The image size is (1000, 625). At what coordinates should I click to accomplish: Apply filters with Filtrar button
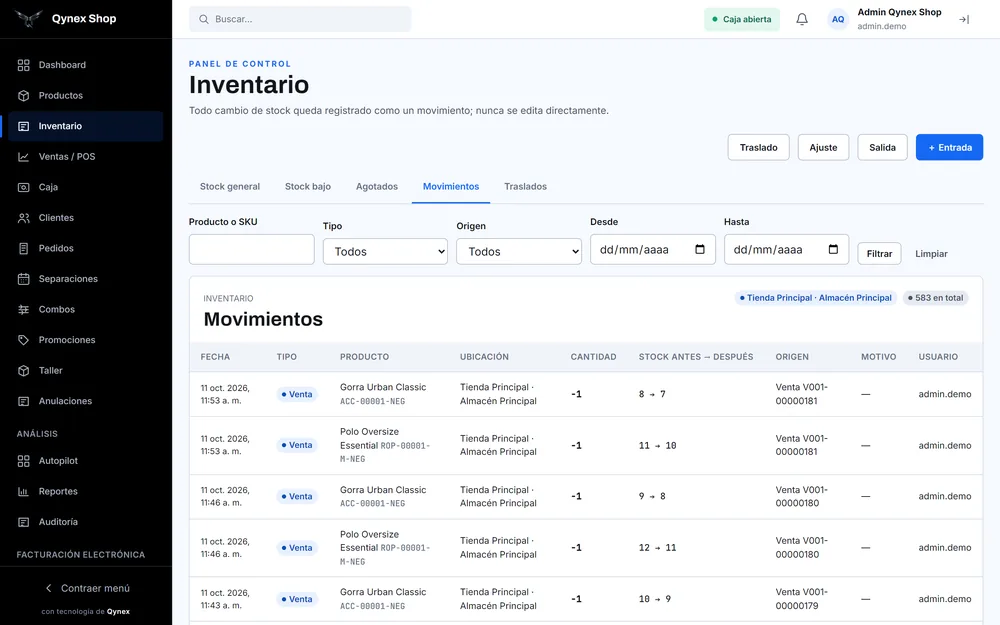879,254
